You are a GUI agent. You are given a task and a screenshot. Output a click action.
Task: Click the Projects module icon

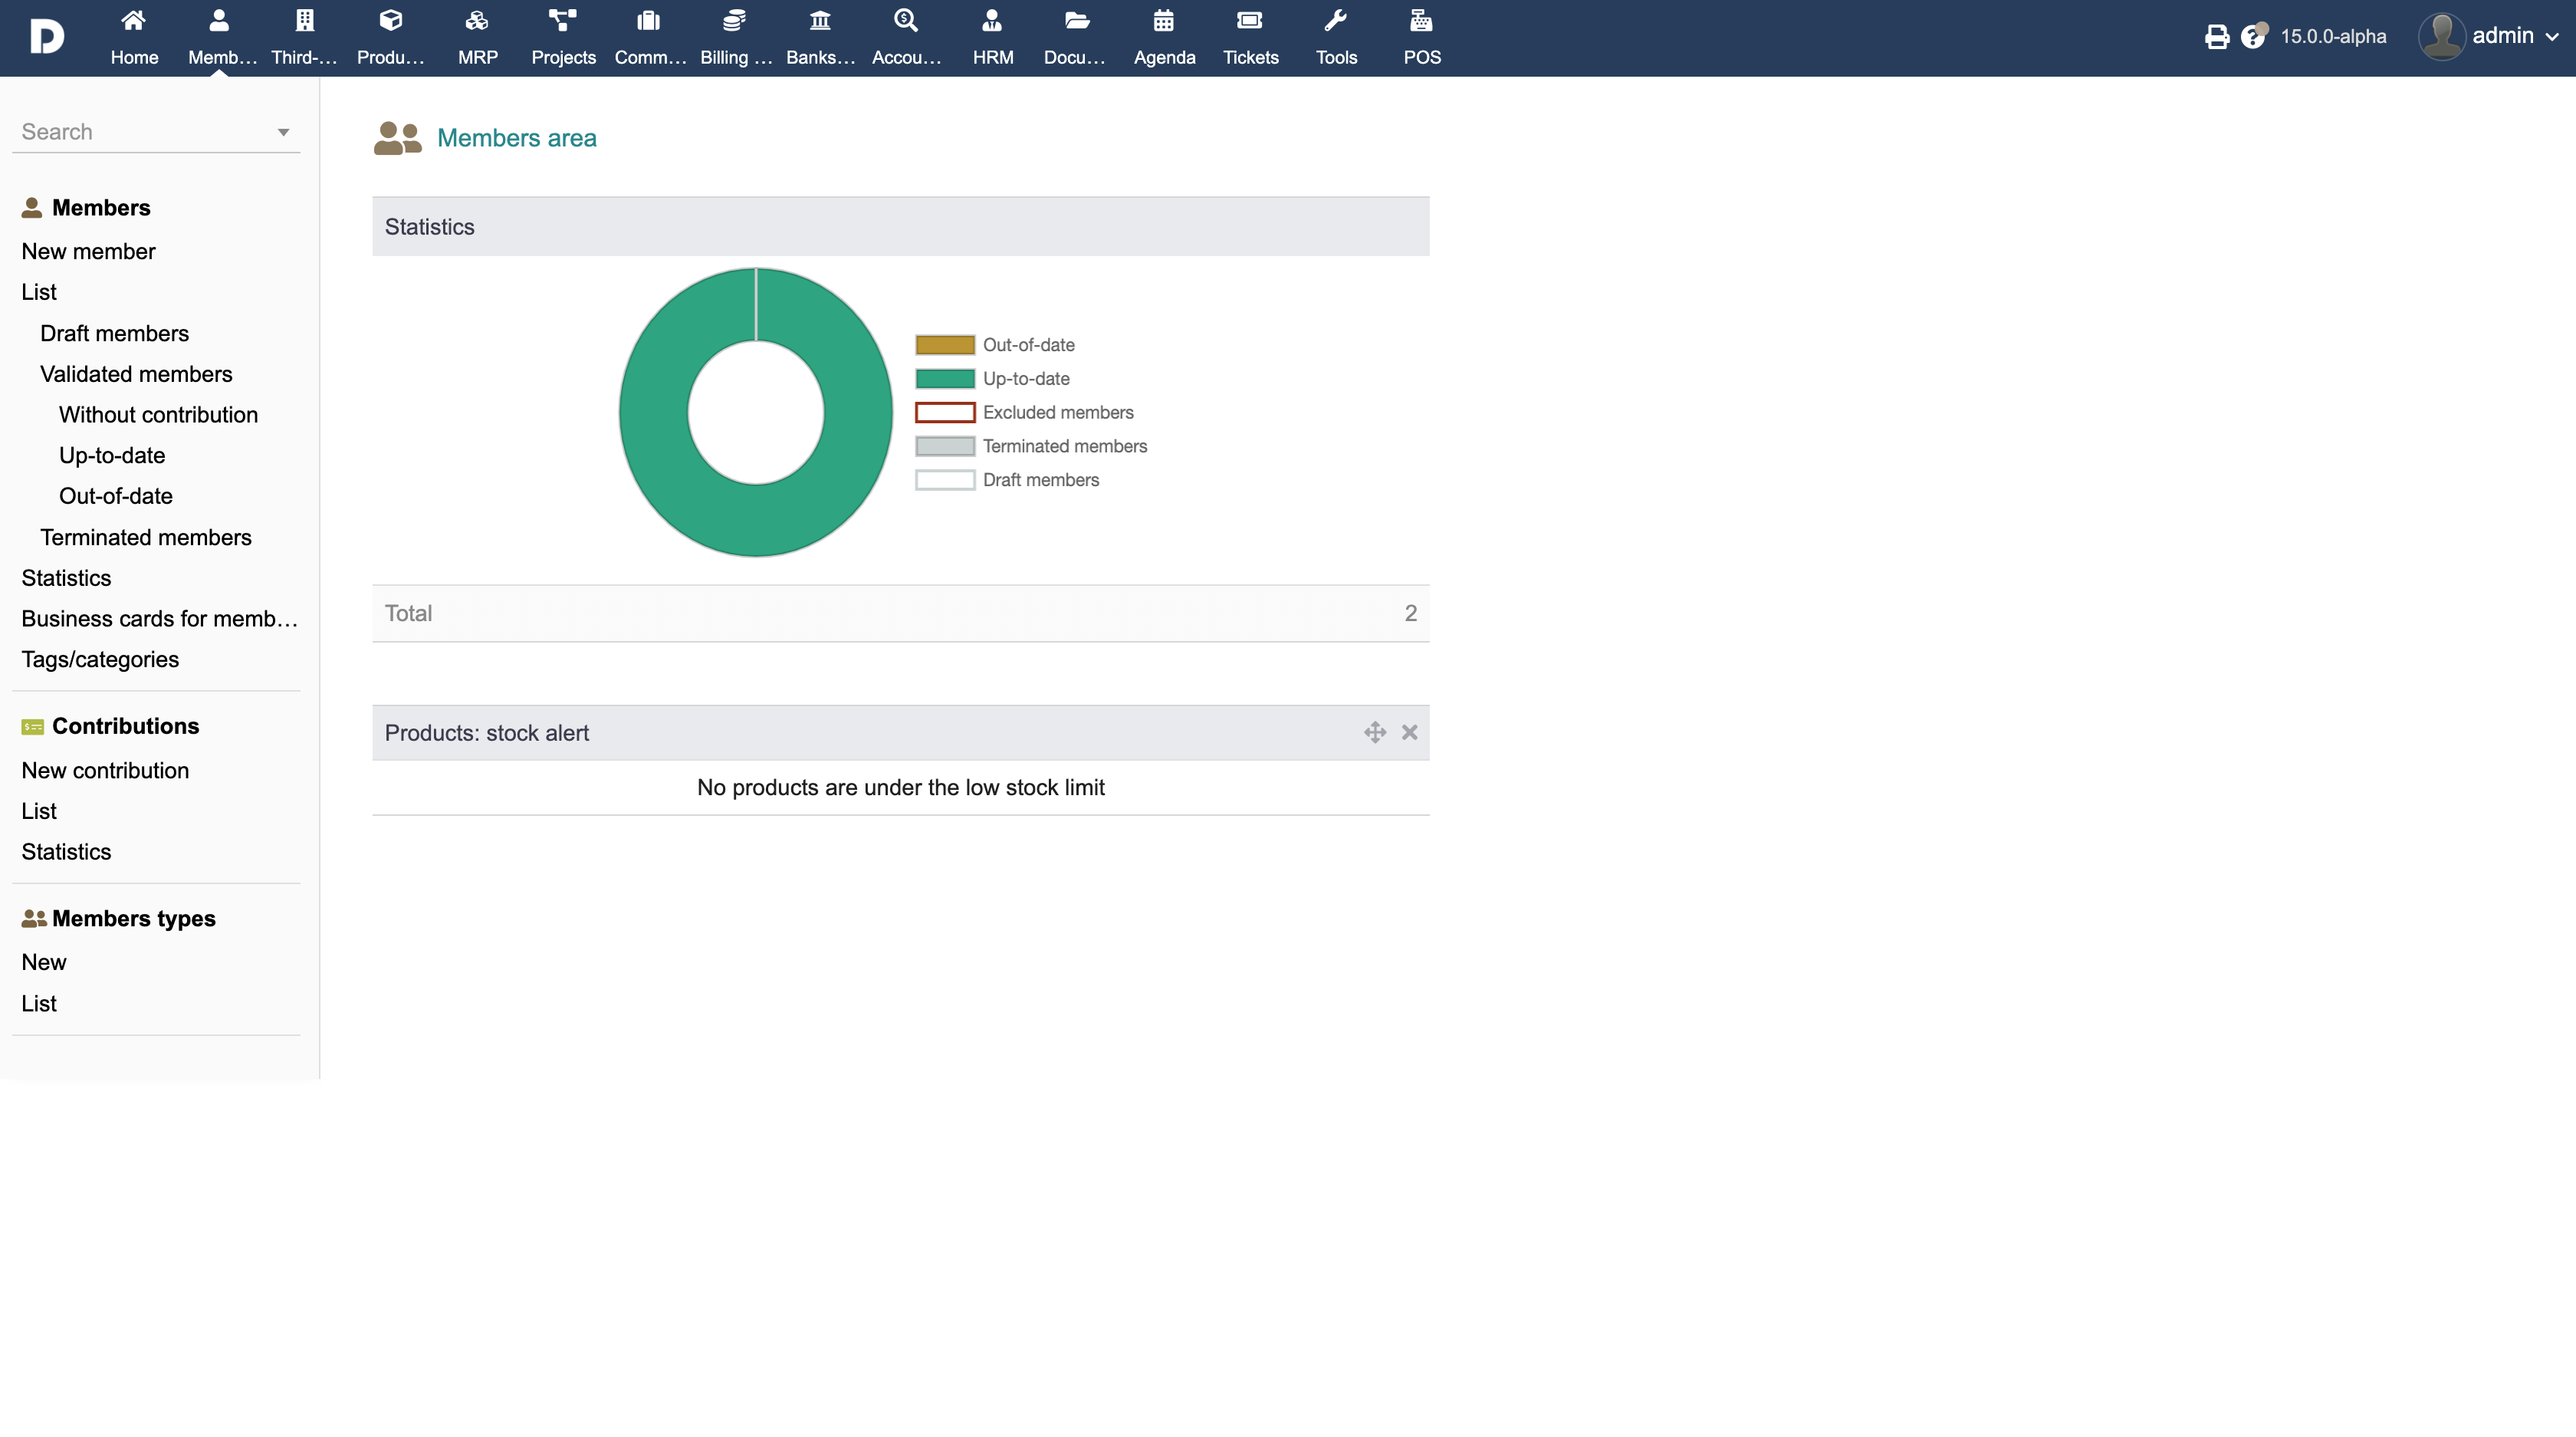coord(563,22)
